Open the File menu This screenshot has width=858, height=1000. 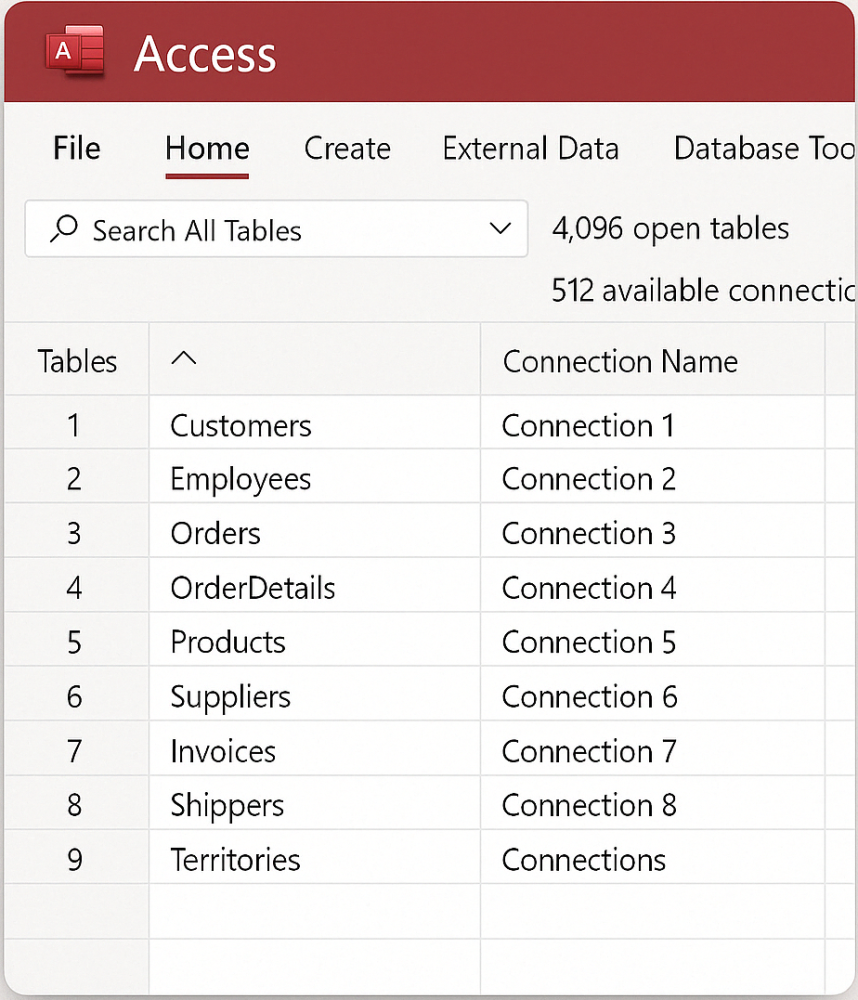point(77,149)
